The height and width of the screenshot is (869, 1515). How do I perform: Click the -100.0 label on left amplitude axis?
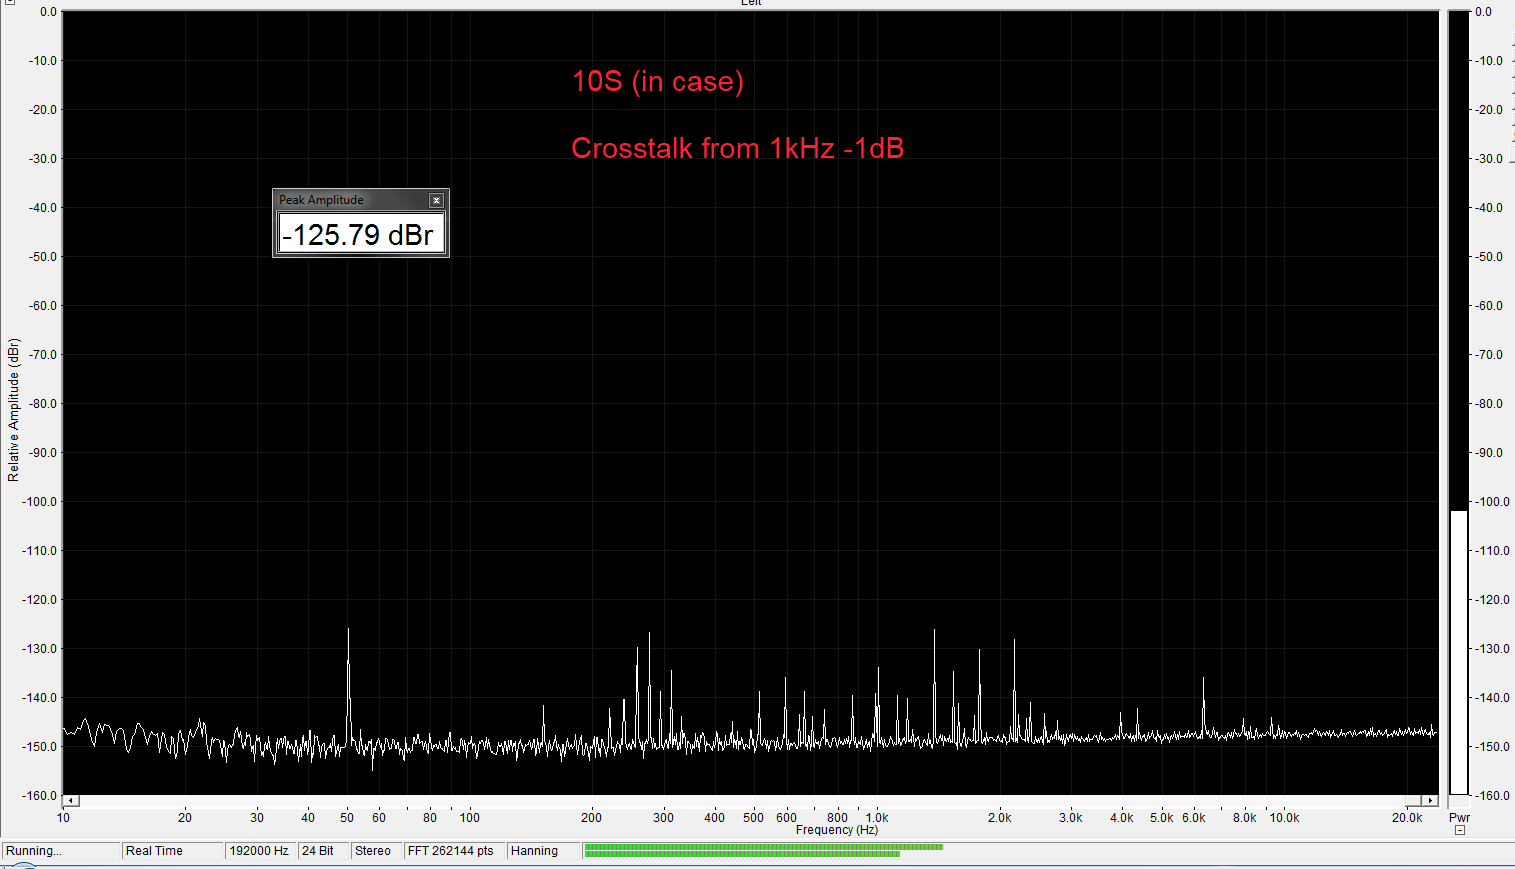(x=41, y=502)
